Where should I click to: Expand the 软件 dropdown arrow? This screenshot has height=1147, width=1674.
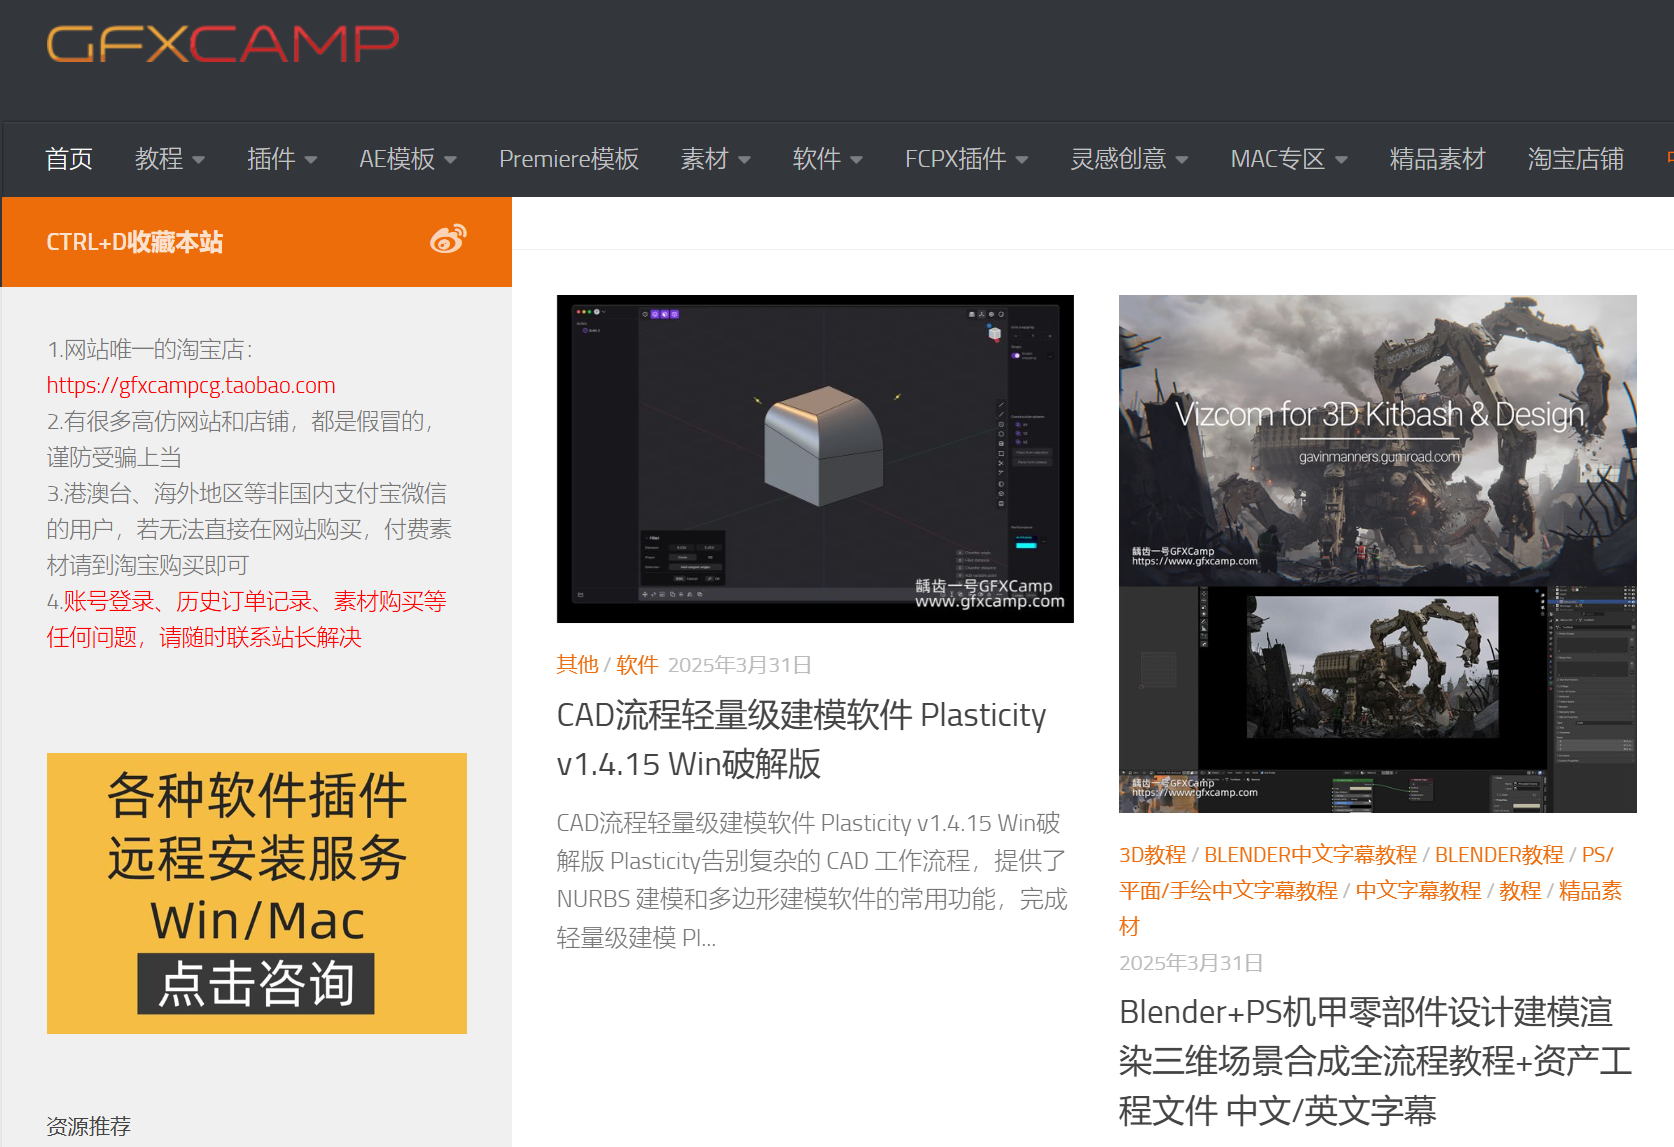click(x=856, y=160)
